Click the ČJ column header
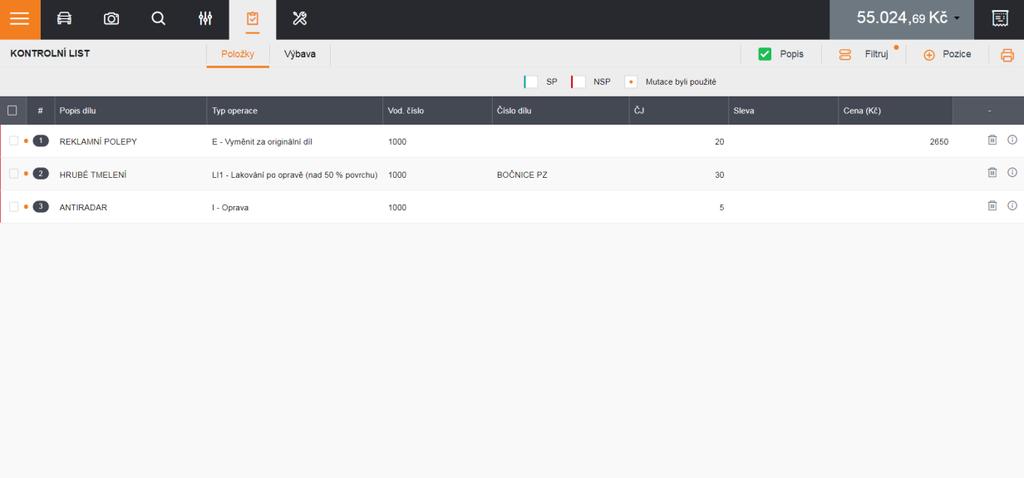This screenshot has width=1024, height=478. click(639, 111)
